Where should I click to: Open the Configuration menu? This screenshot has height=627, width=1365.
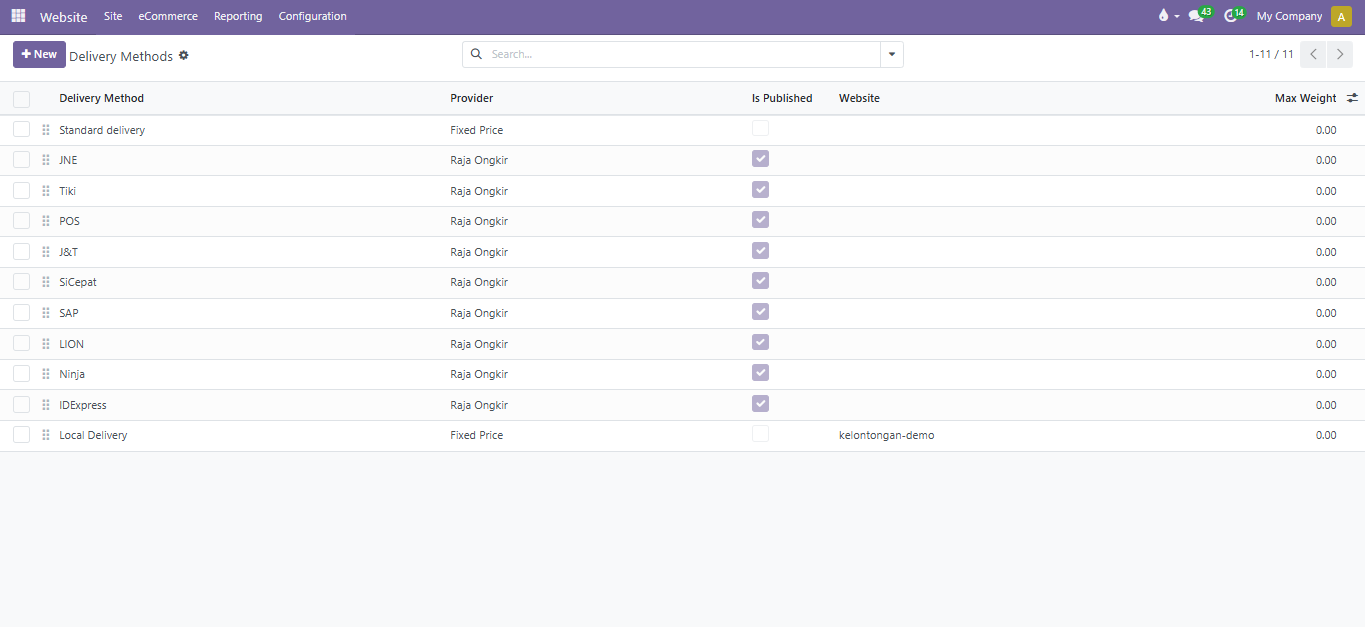tap(312, 16)
